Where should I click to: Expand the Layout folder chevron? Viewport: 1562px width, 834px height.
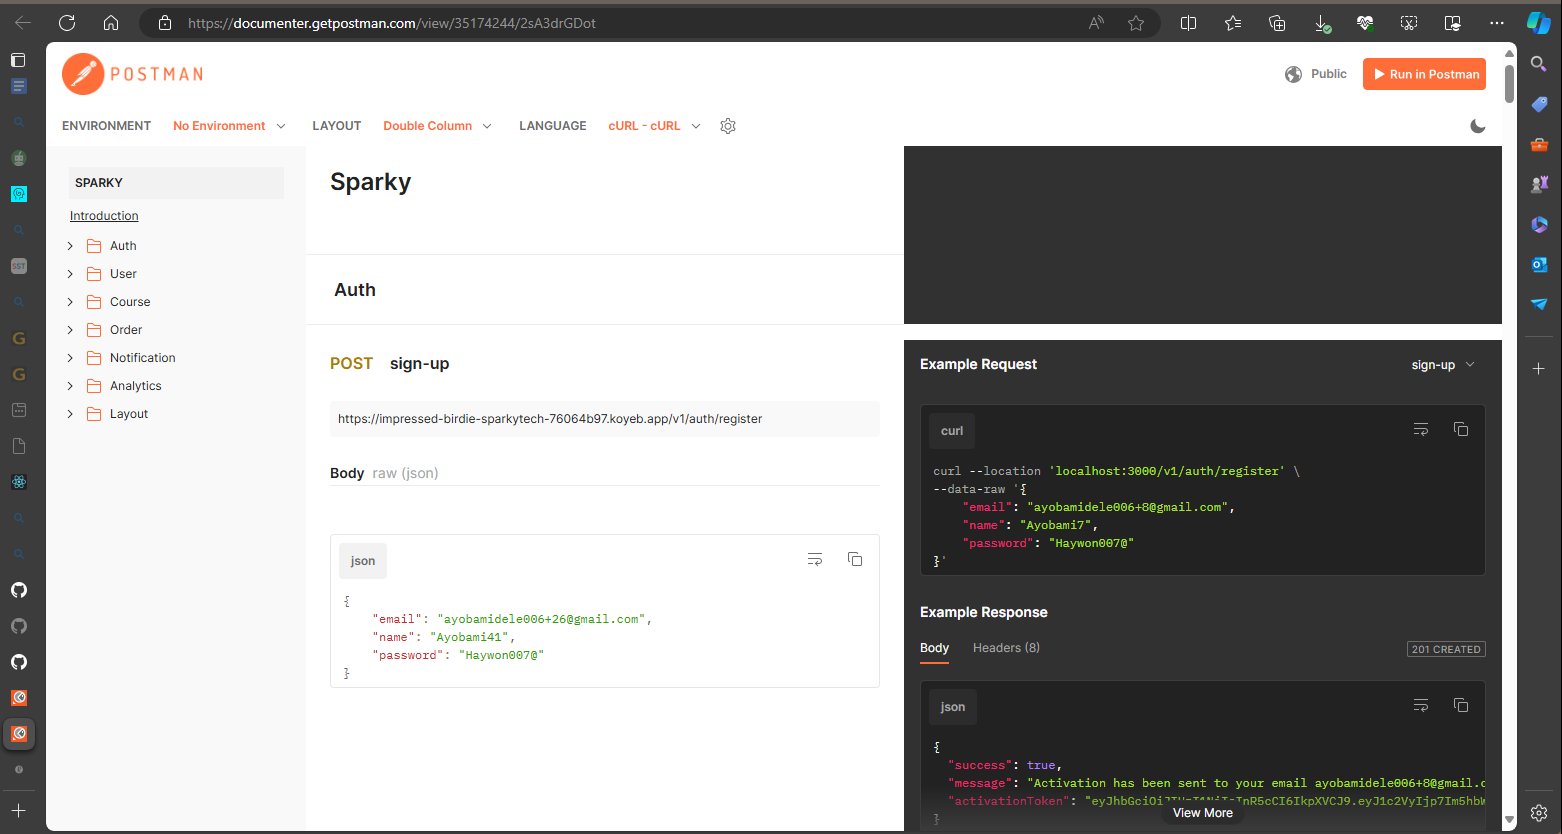[70, 414]
